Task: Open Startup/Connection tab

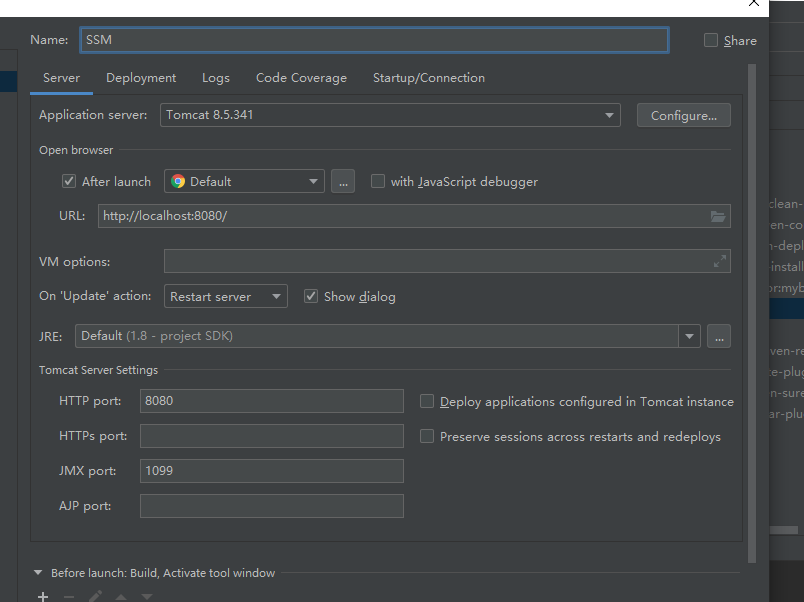Action: click(x=429, y=78)
